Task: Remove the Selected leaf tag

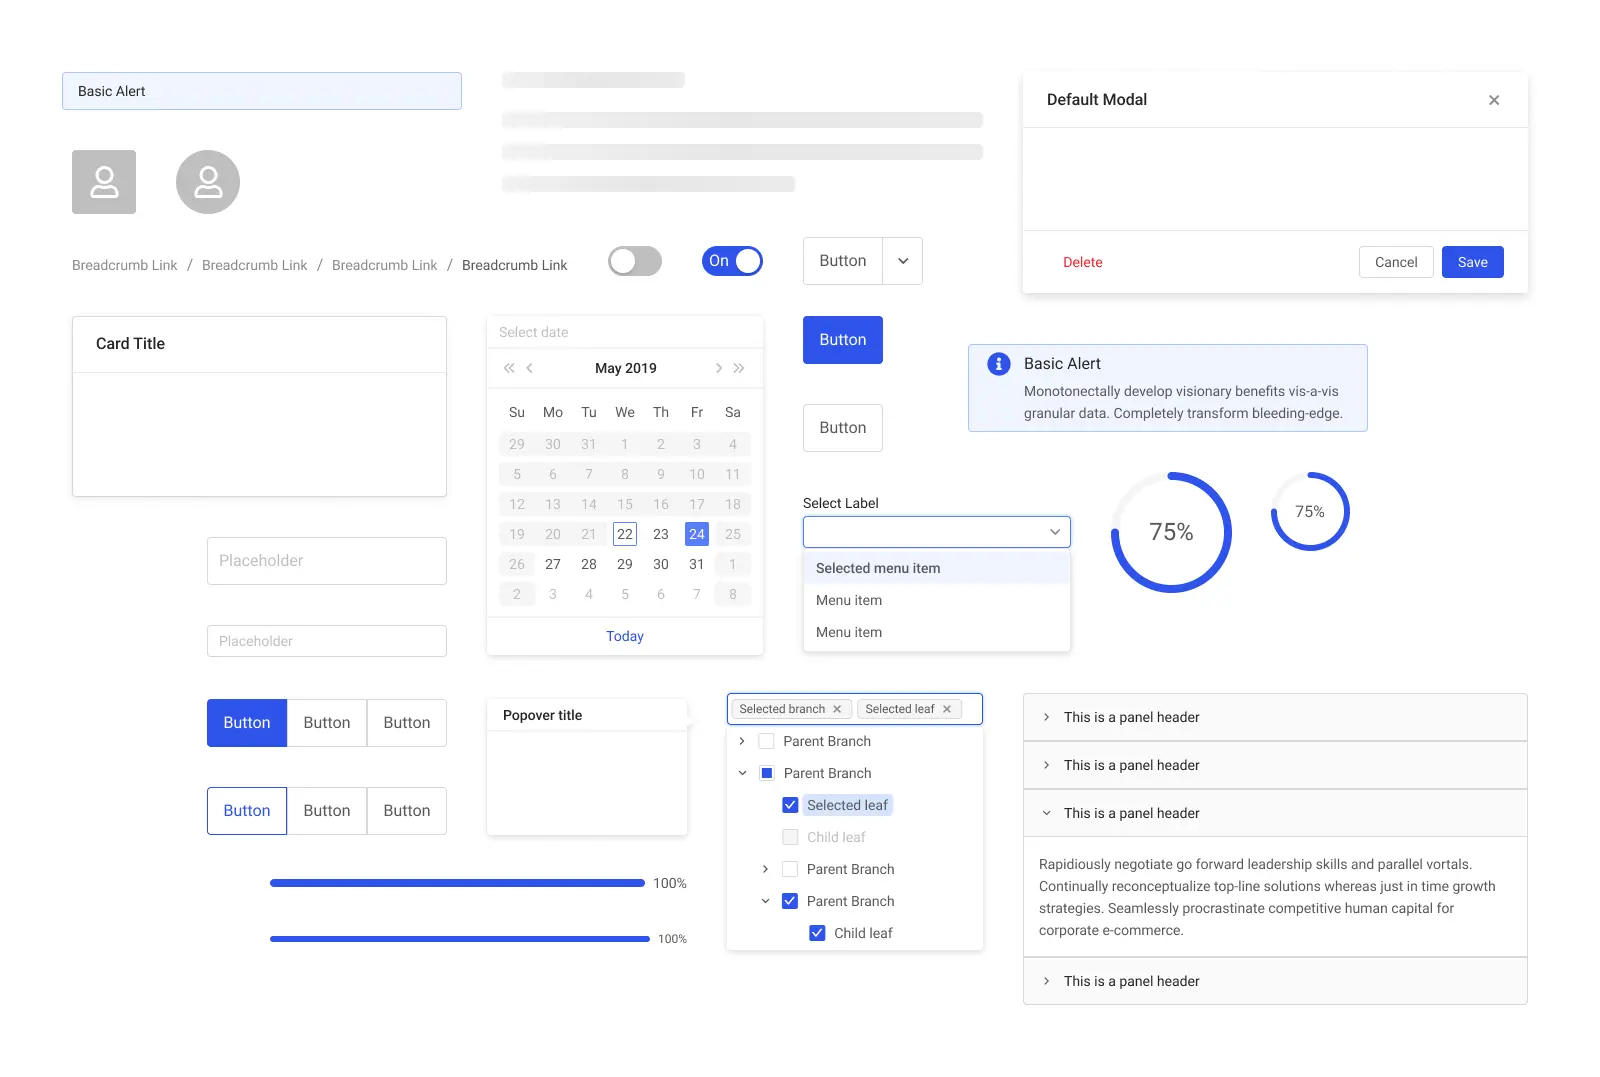Action: point(946,709)
